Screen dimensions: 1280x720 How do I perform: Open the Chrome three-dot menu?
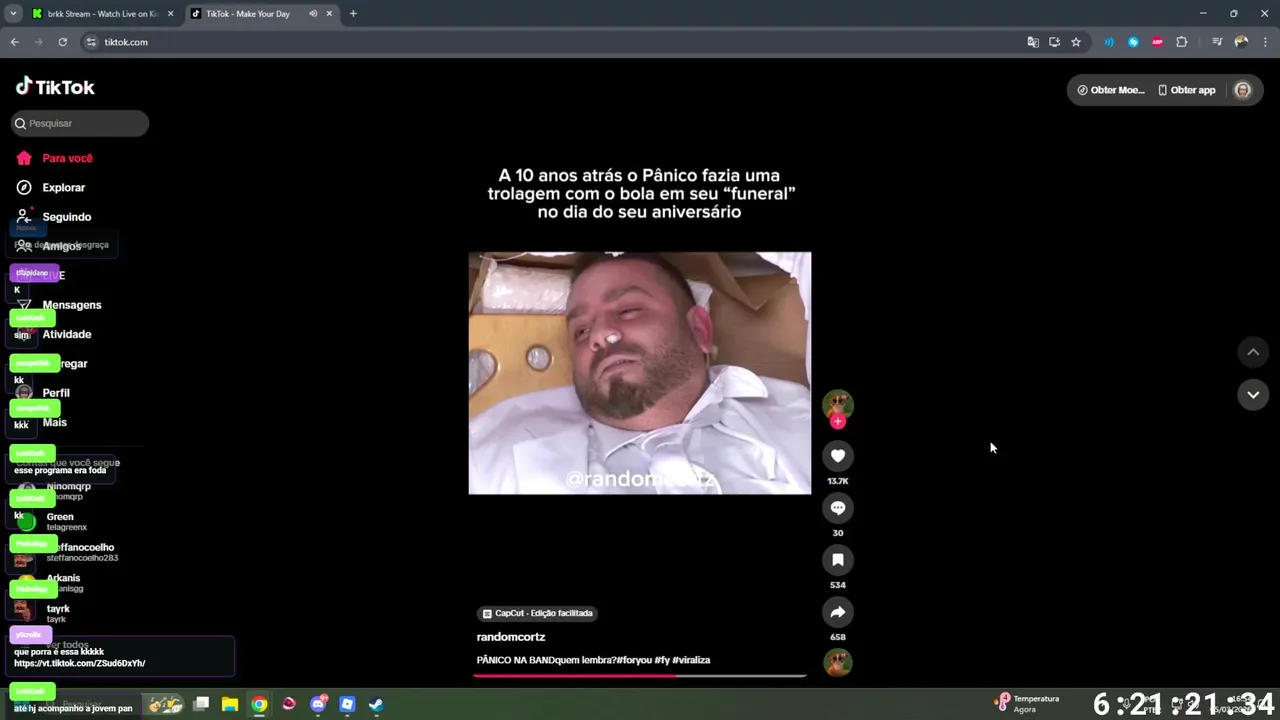click(1266, 42)
